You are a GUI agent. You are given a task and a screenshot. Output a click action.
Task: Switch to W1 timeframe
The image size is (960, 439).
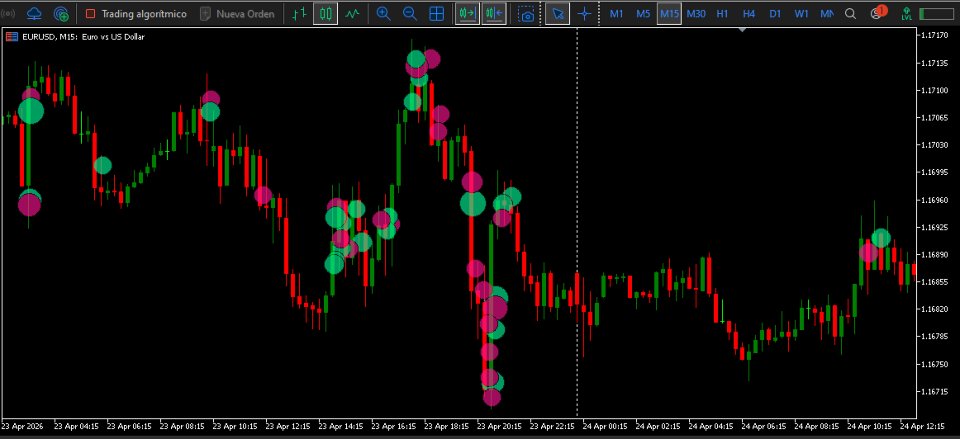pos(801,13)
